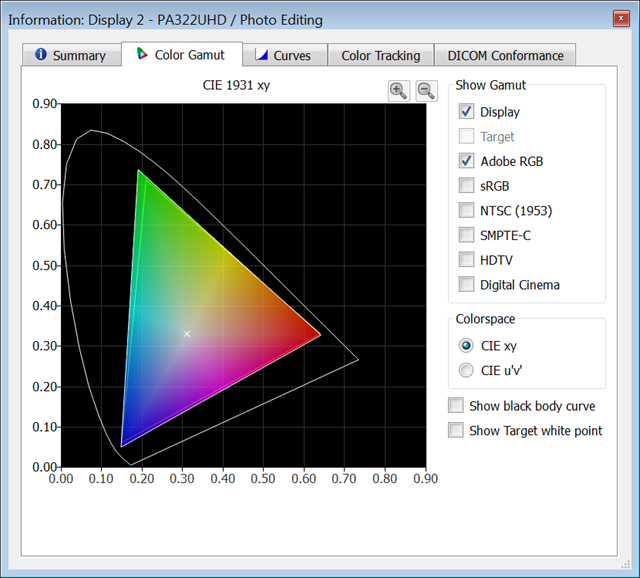Click the zoom in magnifier icon
640x578 pixels.
coord(398,91)
